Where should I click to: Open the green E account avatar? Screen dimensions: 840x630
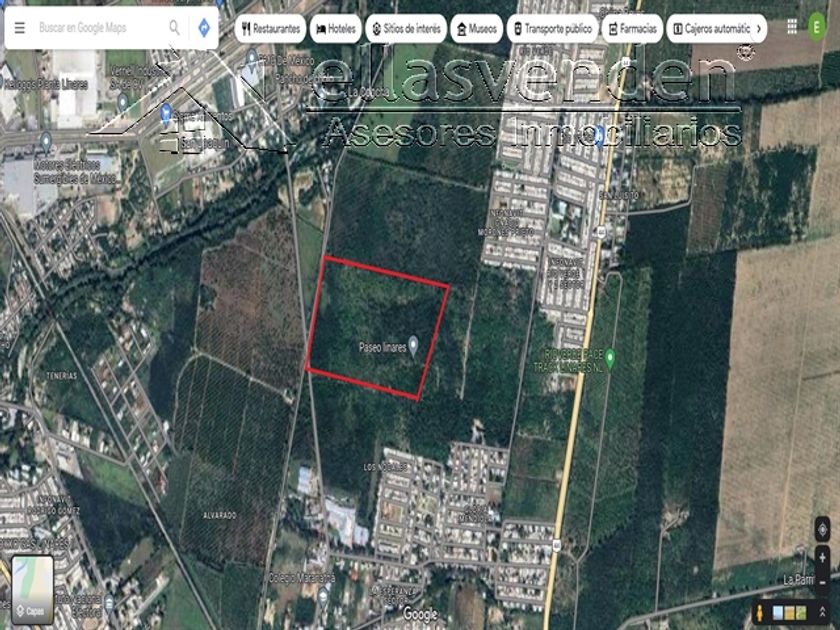(x=816, y=27)
